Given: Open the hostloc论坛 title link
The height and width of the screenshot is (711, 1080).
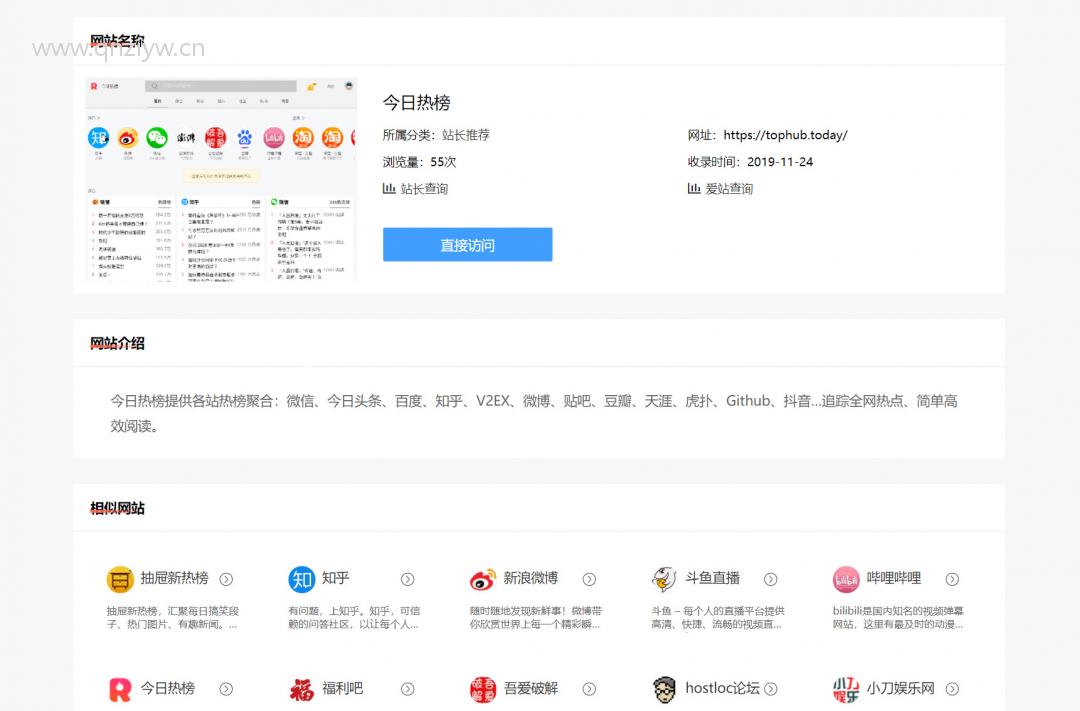Looking at the screenshot, I should (x=722, y=688).
